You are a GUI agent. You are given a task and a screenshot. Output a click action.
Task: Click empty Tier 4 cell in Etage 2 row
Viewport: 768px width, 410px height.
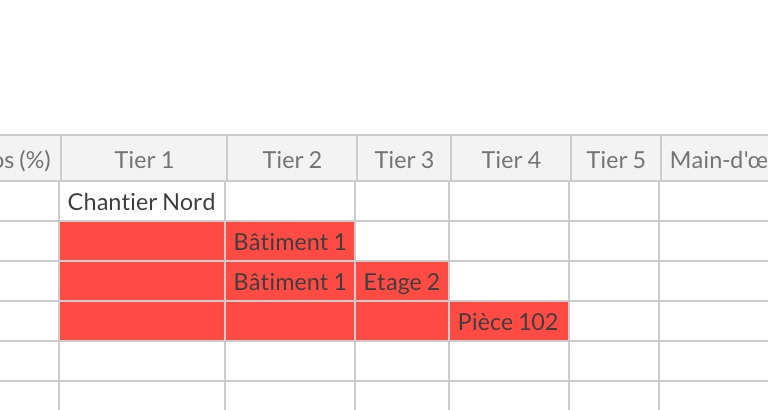click(x=509, y=282)
